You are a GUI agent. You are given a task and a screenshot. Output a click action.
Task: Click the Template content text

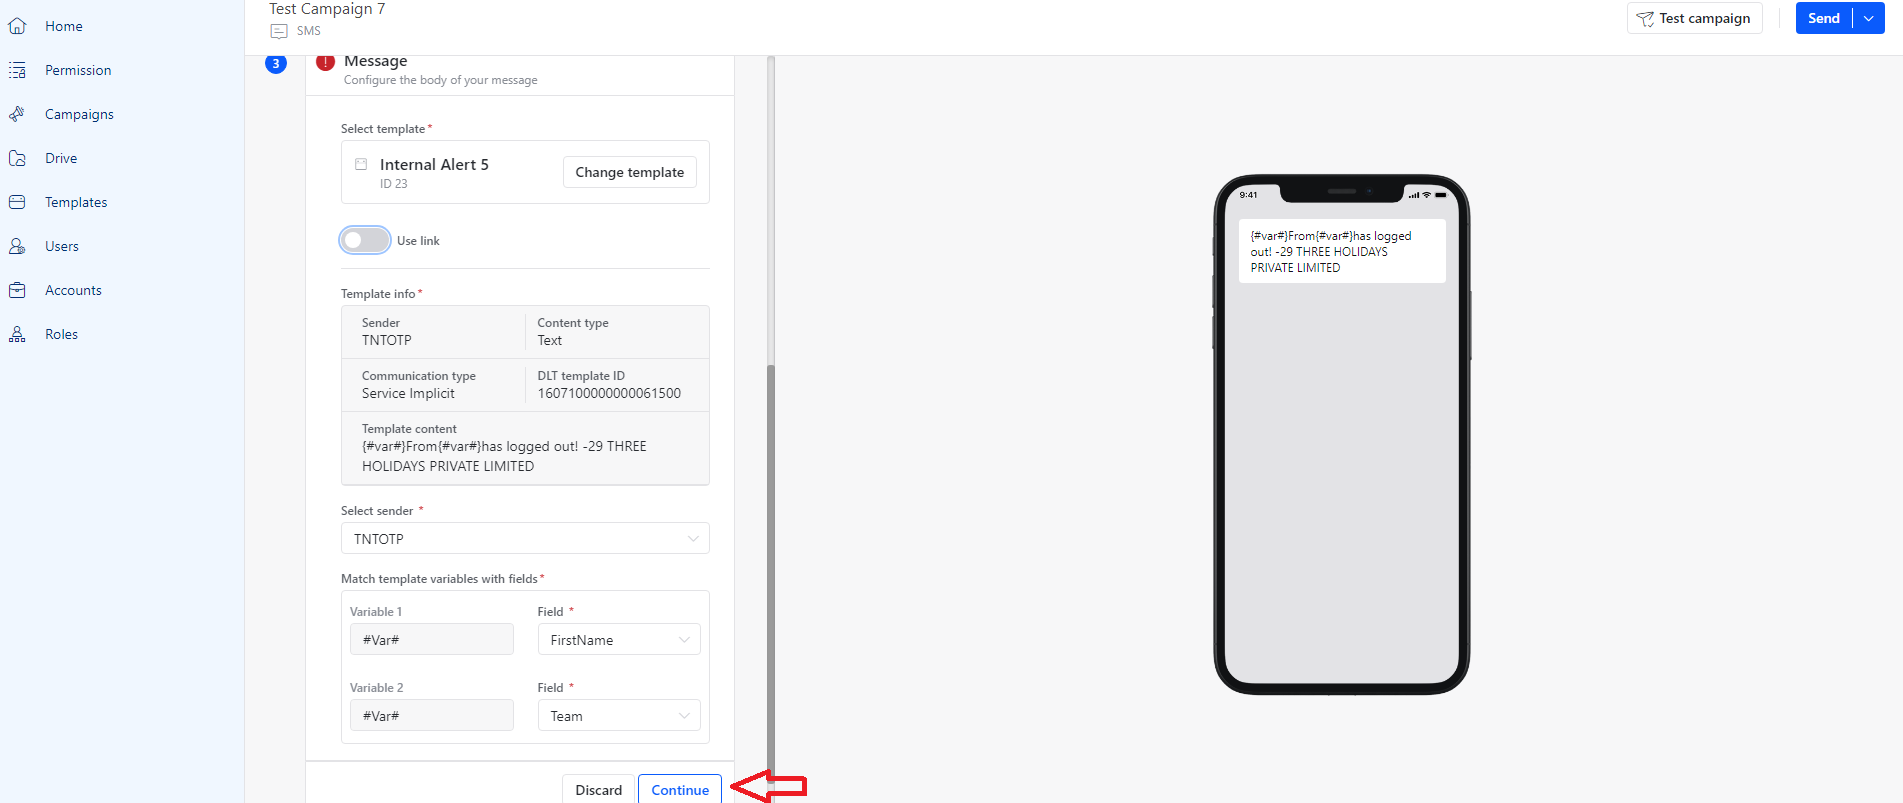(504, 456)
